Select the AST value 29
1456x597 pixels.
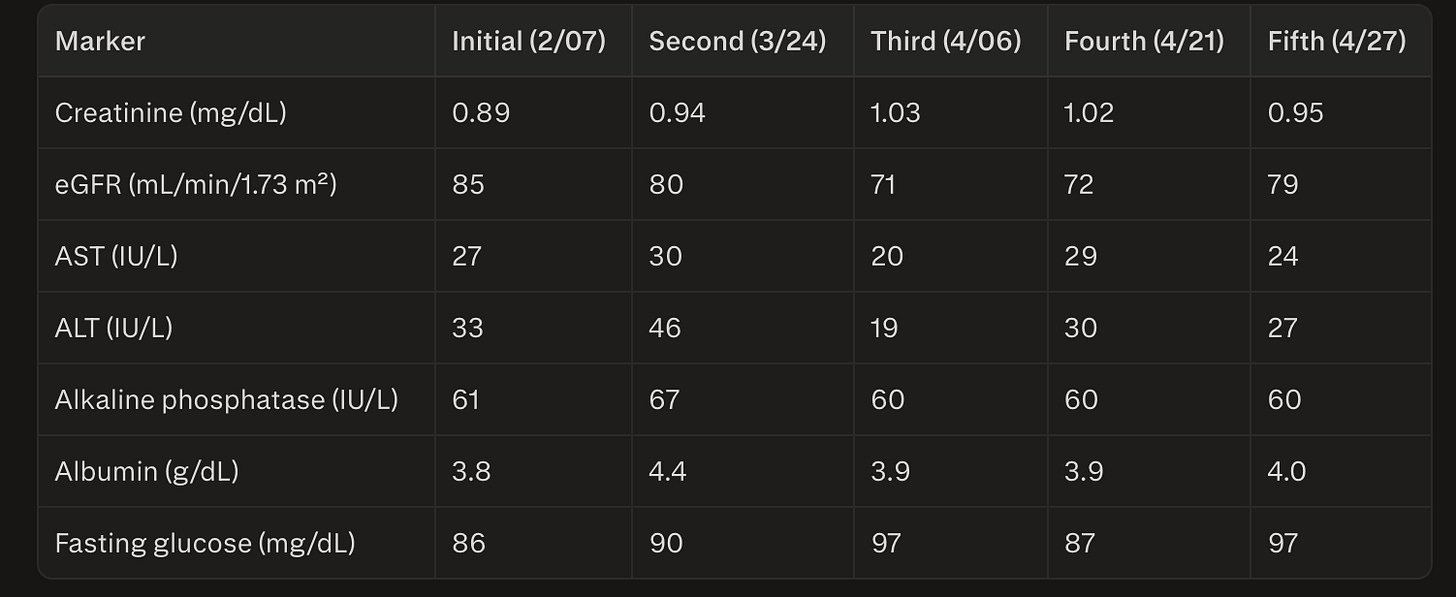tap(1081, 256)
